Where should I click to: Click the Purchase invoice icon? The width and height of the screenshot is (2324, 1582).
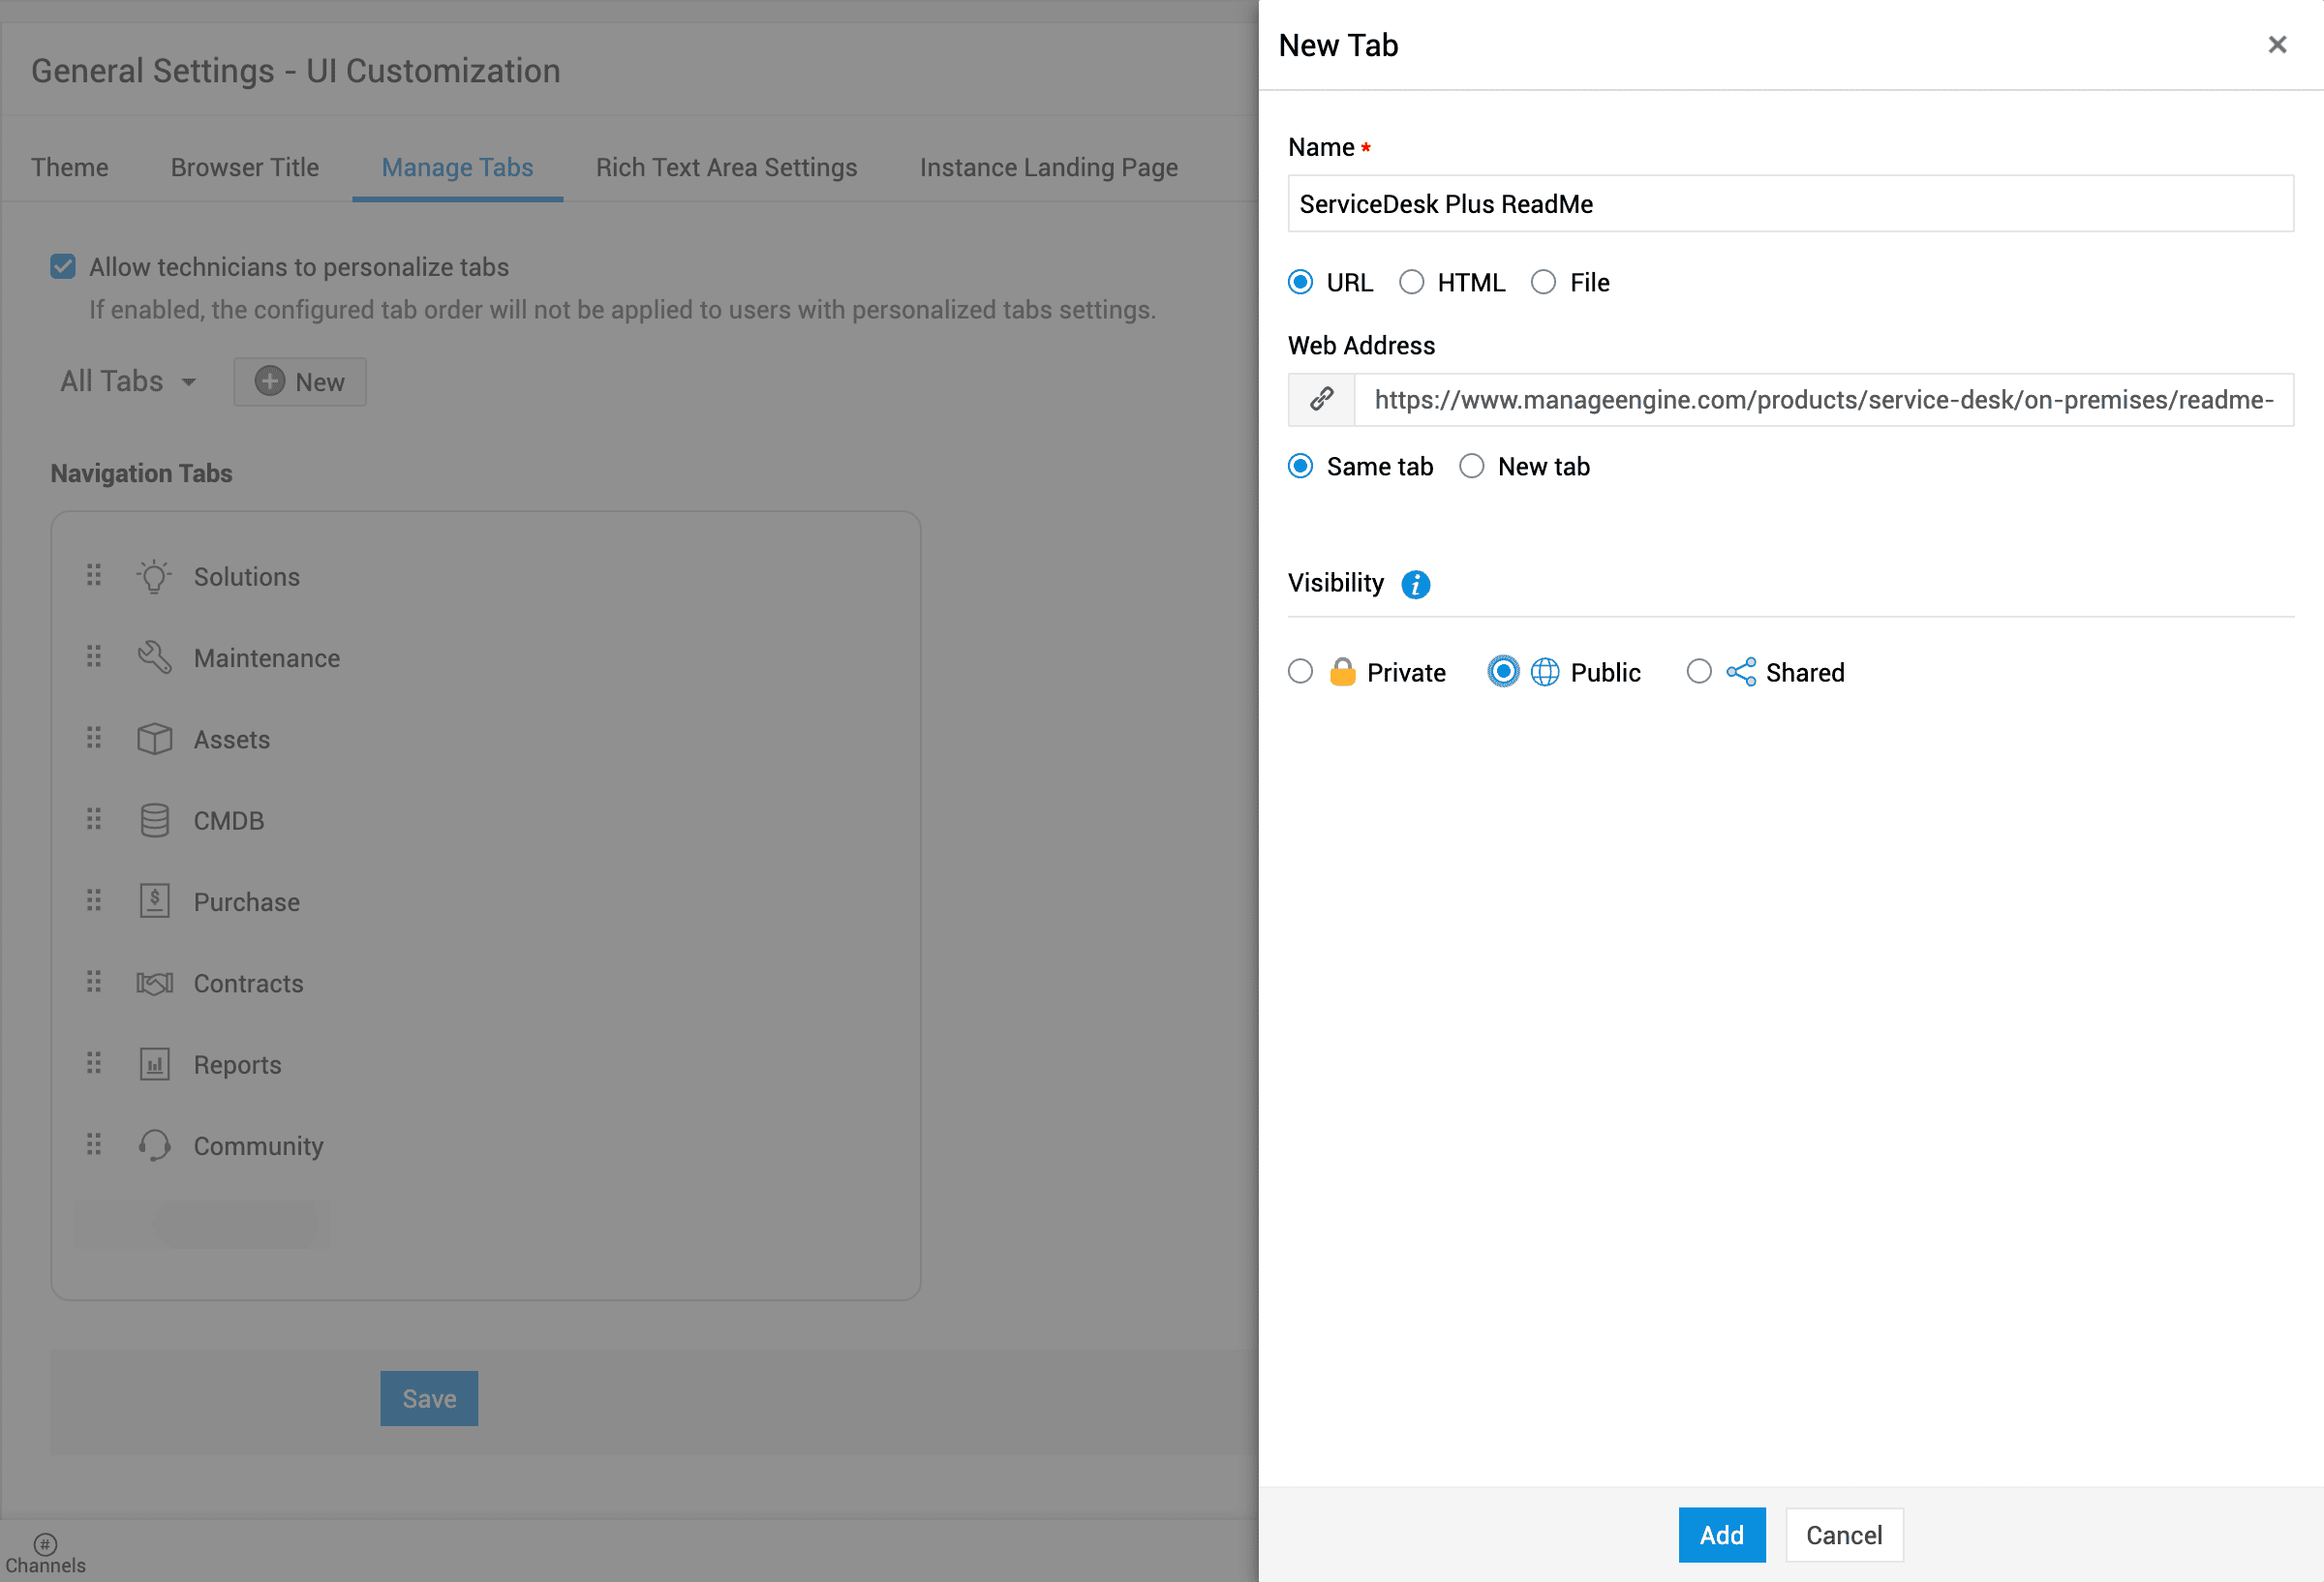click(154, 901)
